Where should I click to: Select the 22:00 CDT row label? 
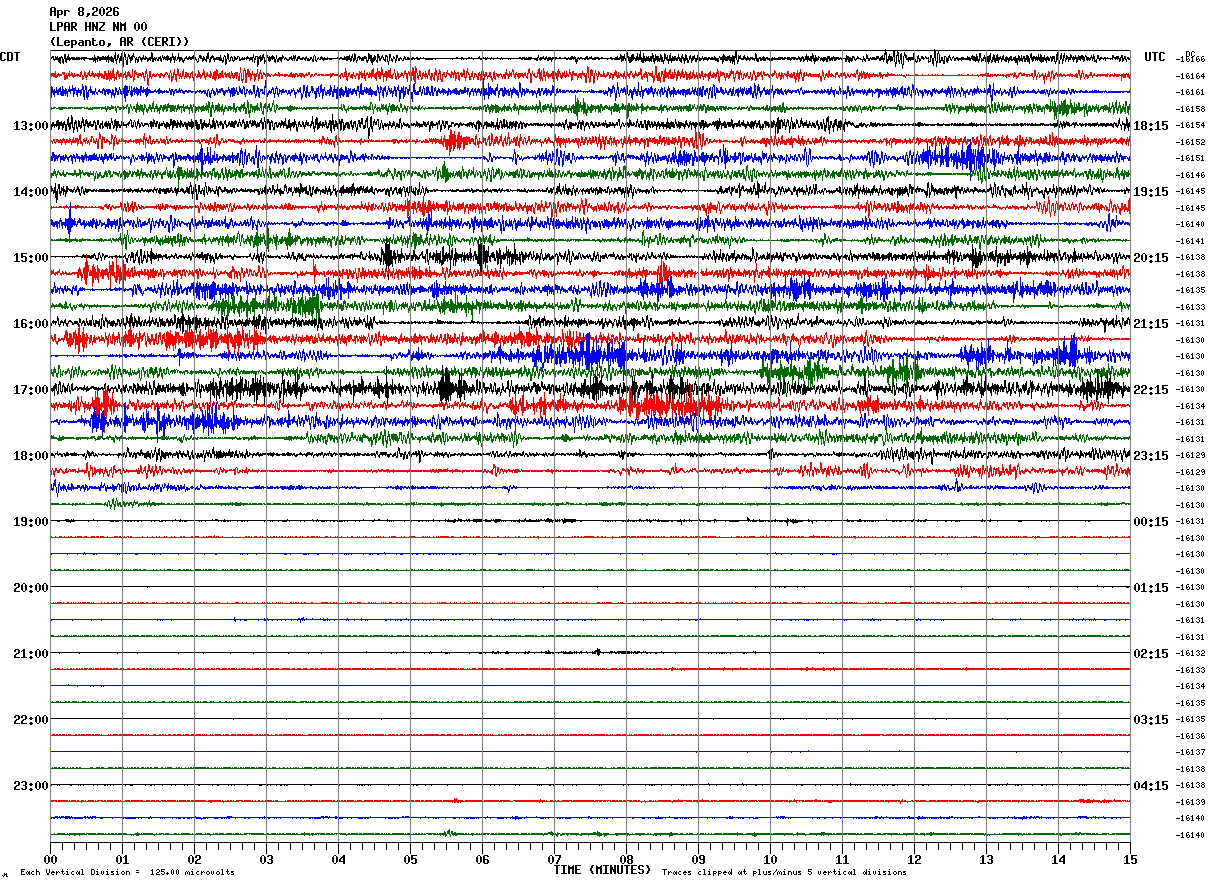[31, 720]
